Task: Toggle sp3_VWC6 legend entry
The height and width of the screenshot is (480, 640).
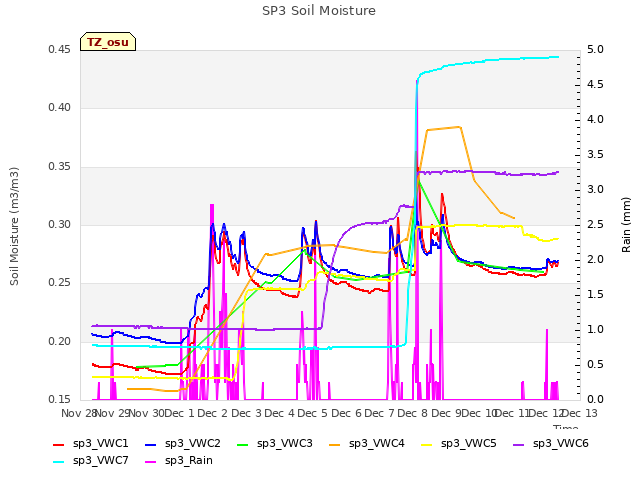Action: pyautogui.click(x=551, y=444)
